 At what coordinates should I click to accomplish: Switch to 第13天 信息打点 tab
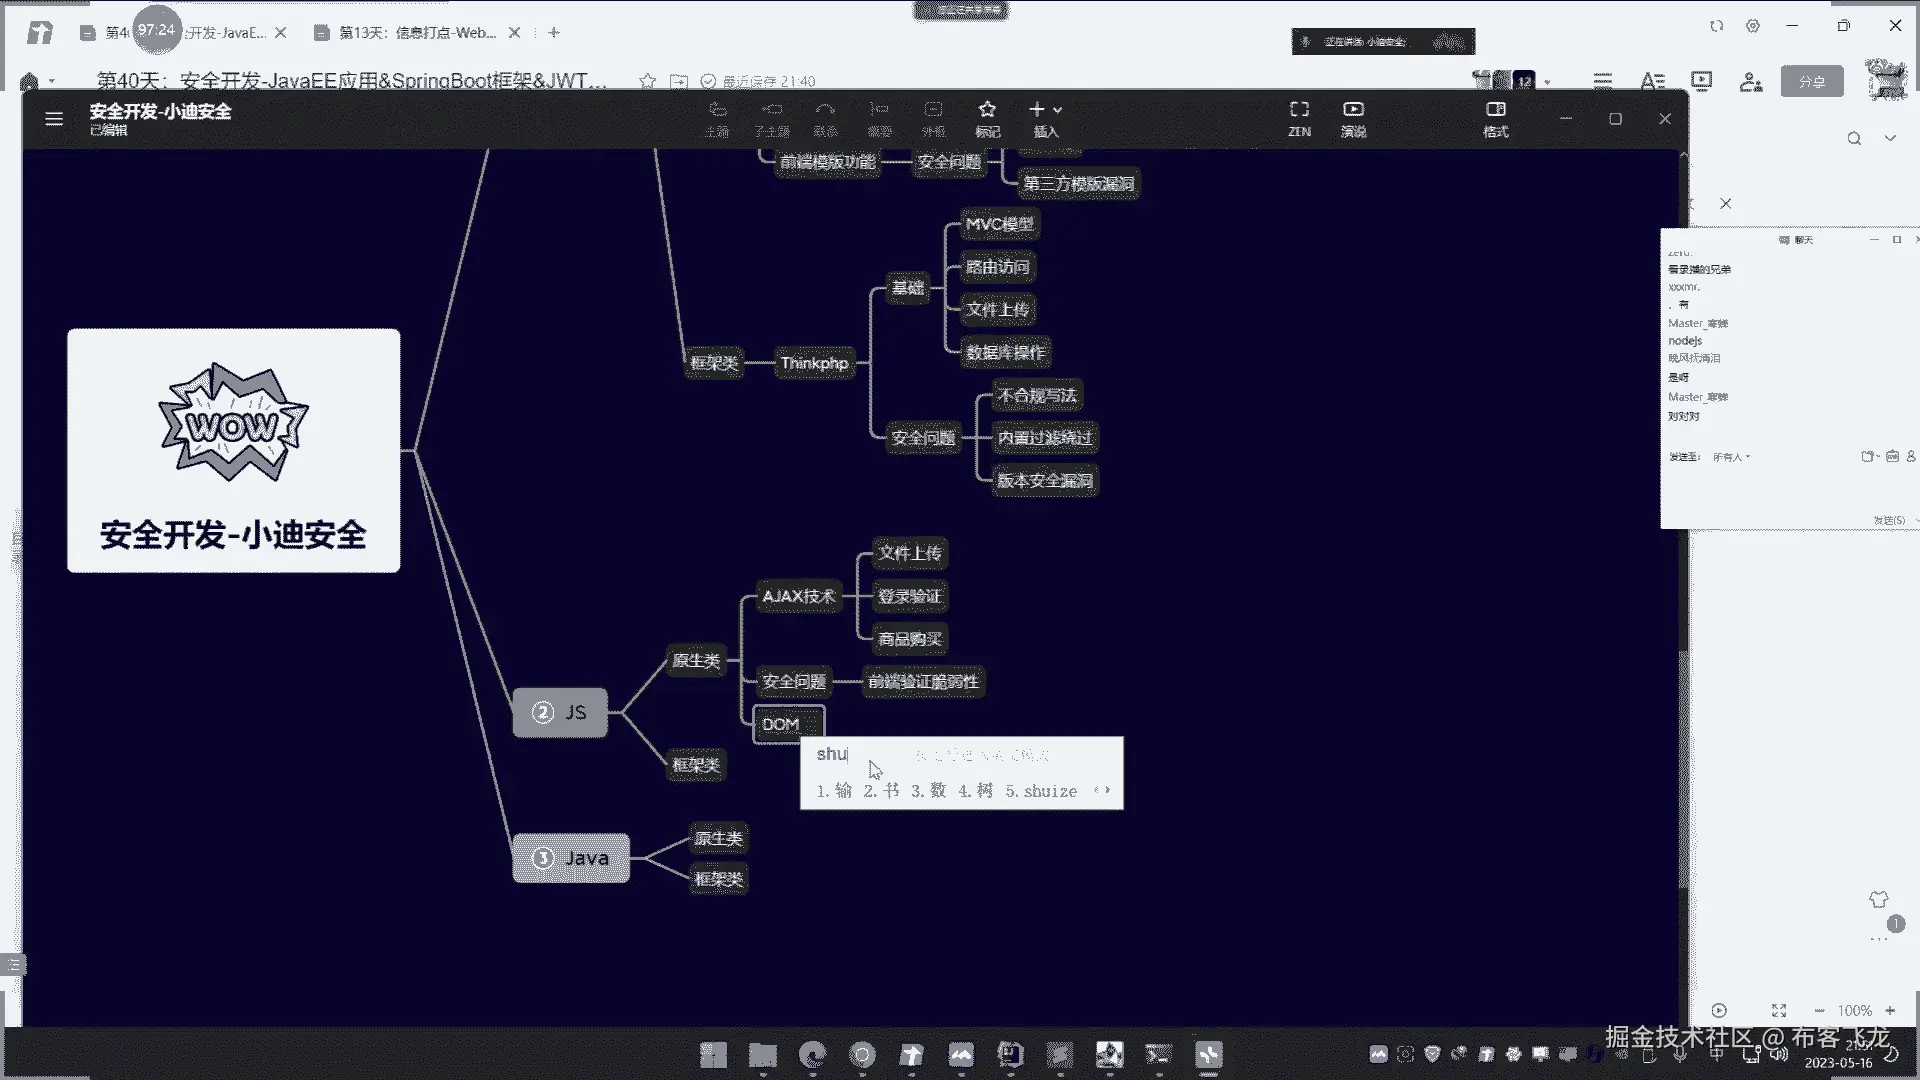coord(418,33)
